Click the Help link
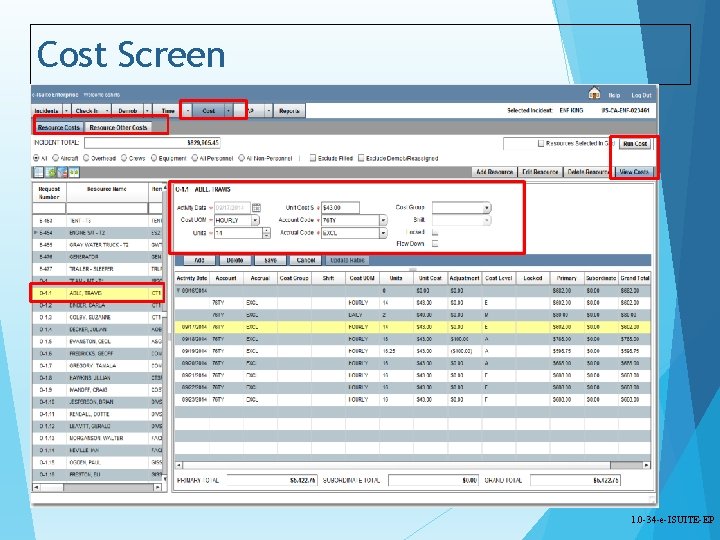This screenshot has height=540, width=720. tap(614, 96)
